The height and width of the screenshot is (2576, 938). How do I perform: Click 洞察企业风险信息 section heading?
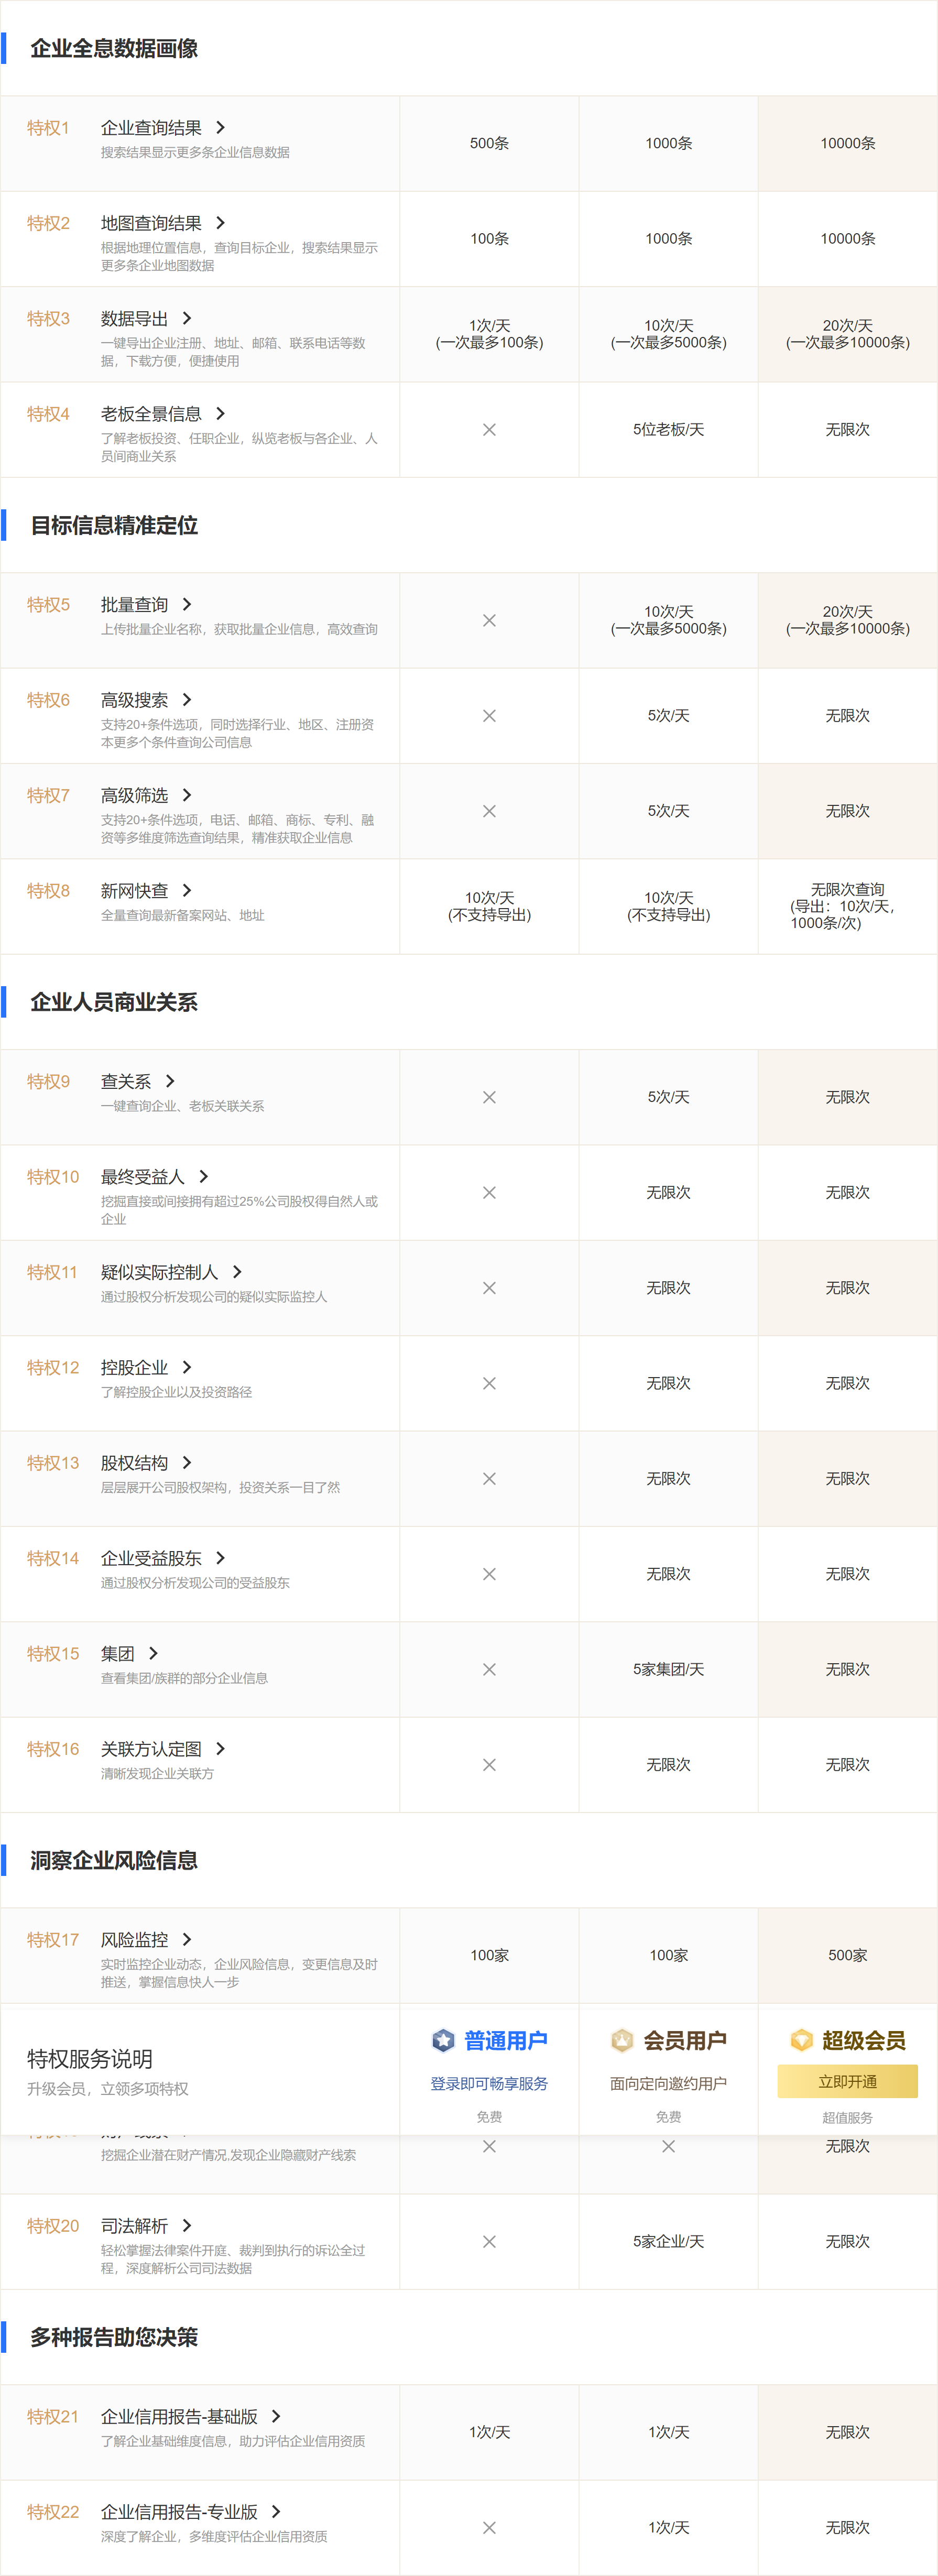click(114, 1860)
